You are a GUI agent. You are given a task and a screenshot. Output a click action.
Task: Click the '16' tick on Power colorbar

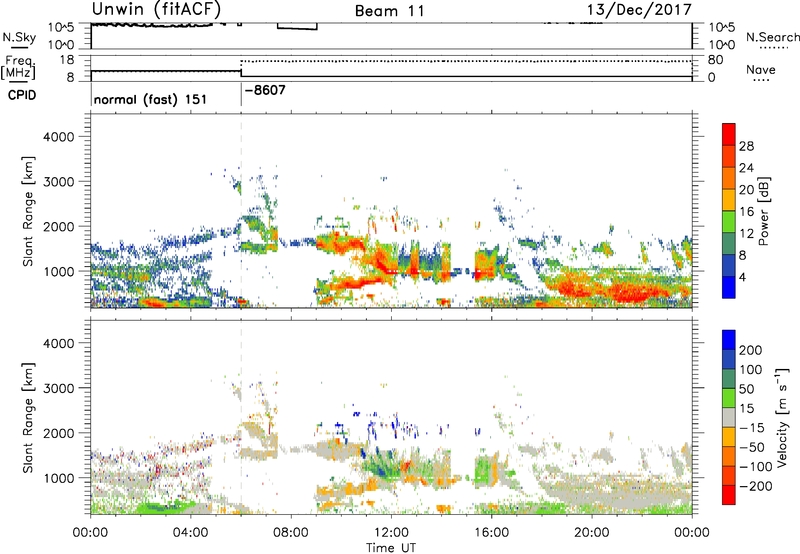pos(746,212)
